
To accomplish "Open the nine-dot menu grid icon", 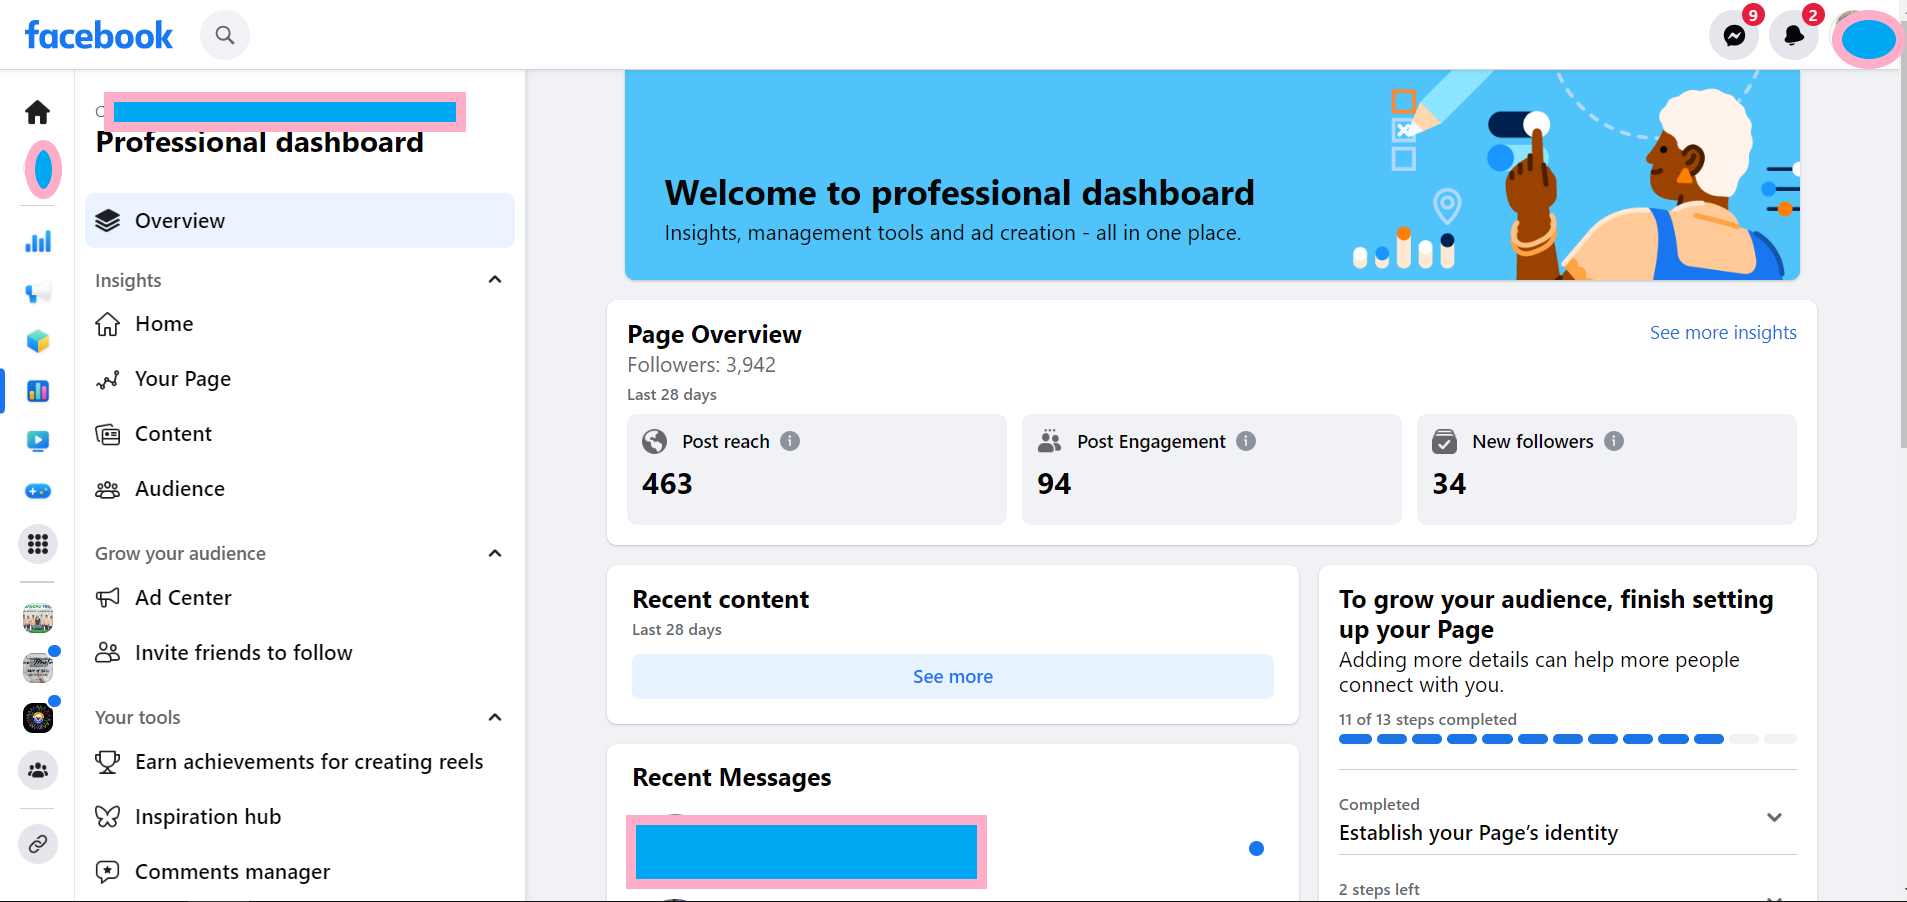I will click(38, 544).
